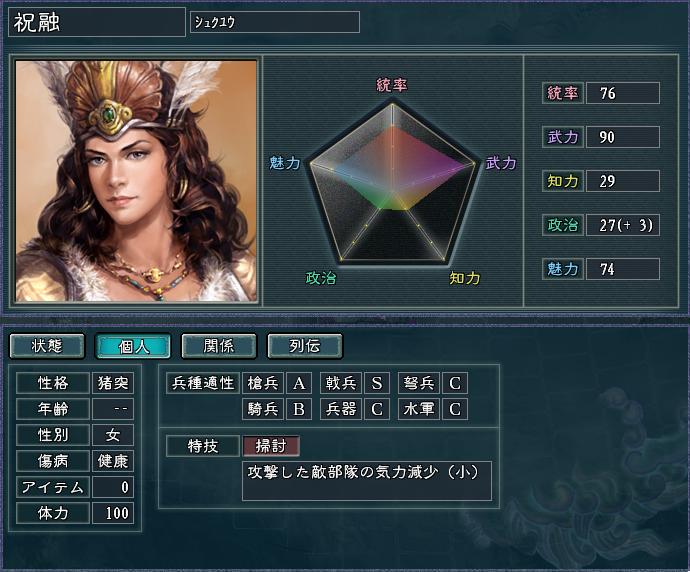690x572 pixels.
Task: Select the 統率 stat label
Action: point(563,93)
